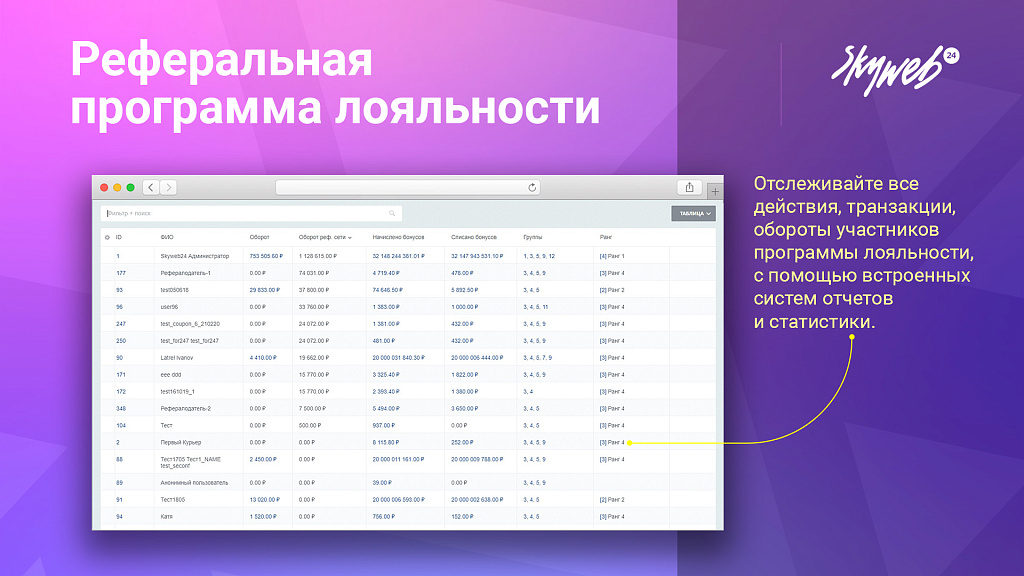Click user ID 93 link
Viewport: 1024px width, 576px height.
tap(118, 289)
